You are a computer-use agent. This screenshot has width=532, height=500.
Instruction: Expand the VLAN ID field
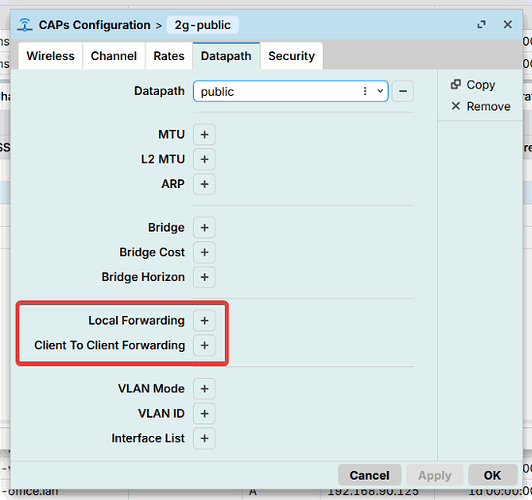point(204,414)
